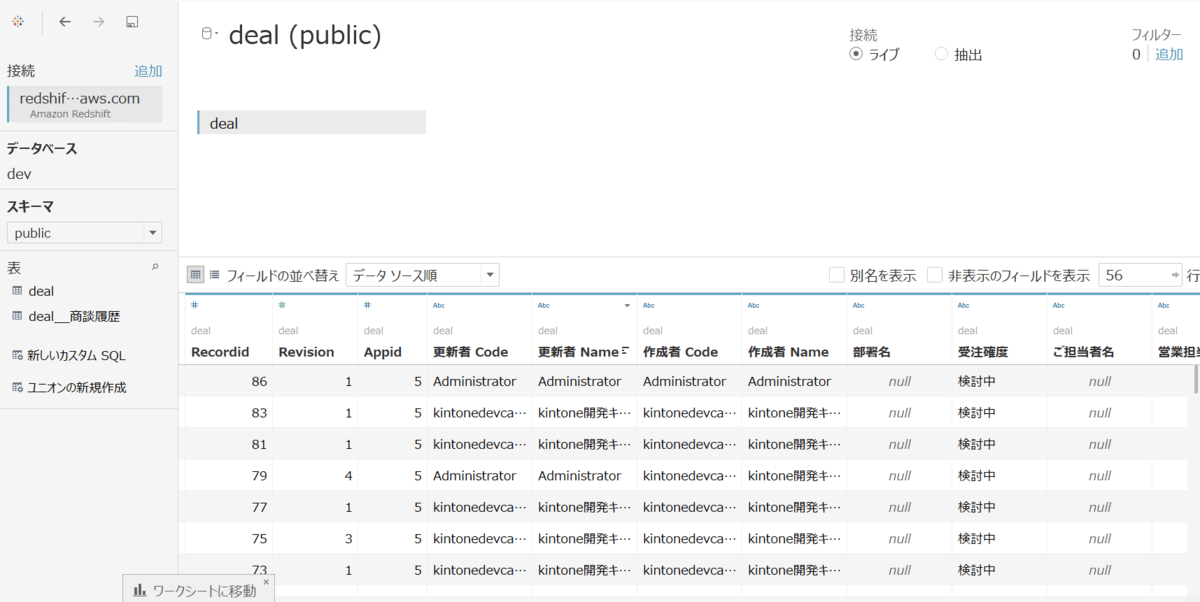
Task: Click the number type icon above Recordid
Action: coord(195,305)
